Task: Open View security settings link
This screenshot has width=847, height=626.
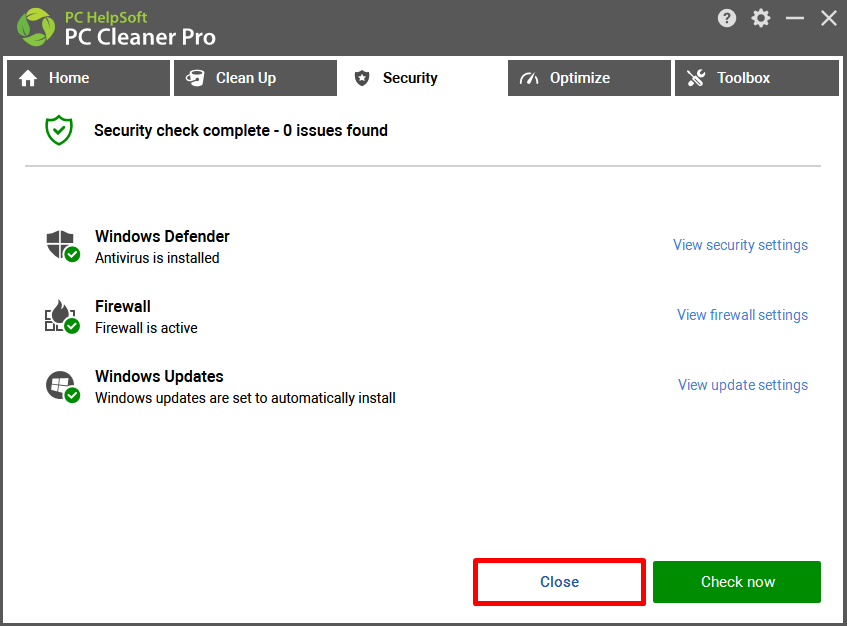Action: tap(740, 245)
